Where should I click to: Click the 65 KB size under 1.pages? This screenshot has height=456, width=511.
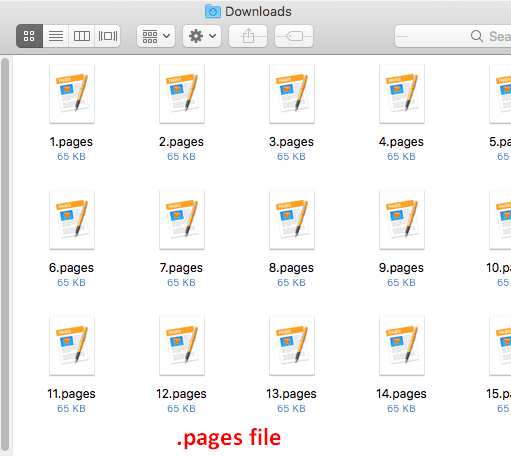point(71,157)
